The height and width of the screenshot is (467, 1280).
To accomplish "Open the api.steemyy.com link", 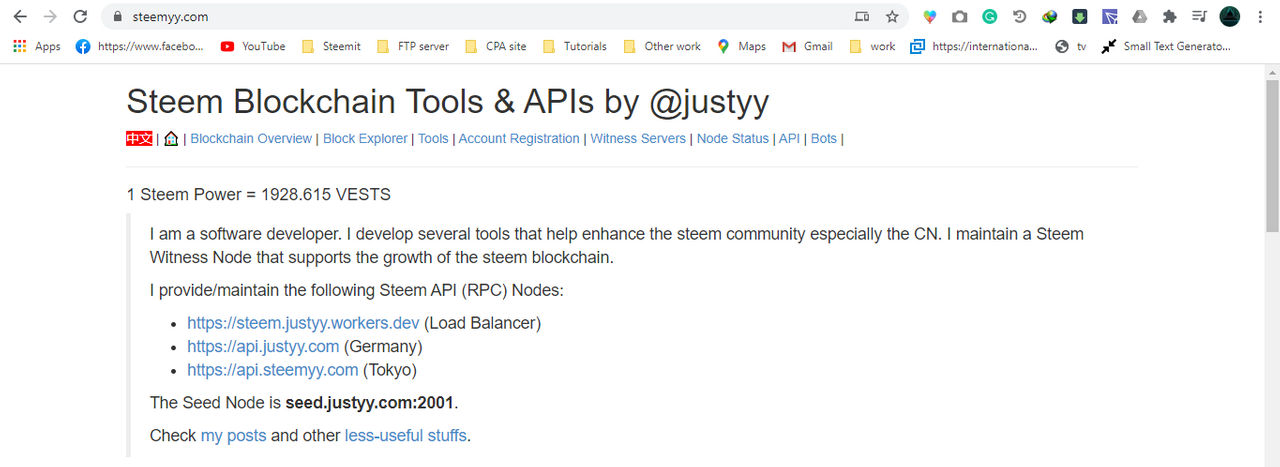I will 272,370.
